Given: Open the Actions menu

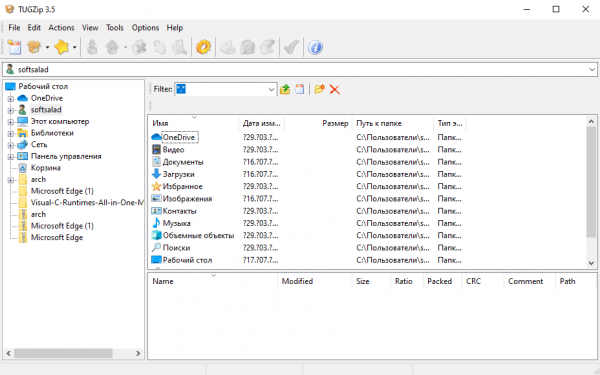Looking at the screenshot, I should click(61, 28).
